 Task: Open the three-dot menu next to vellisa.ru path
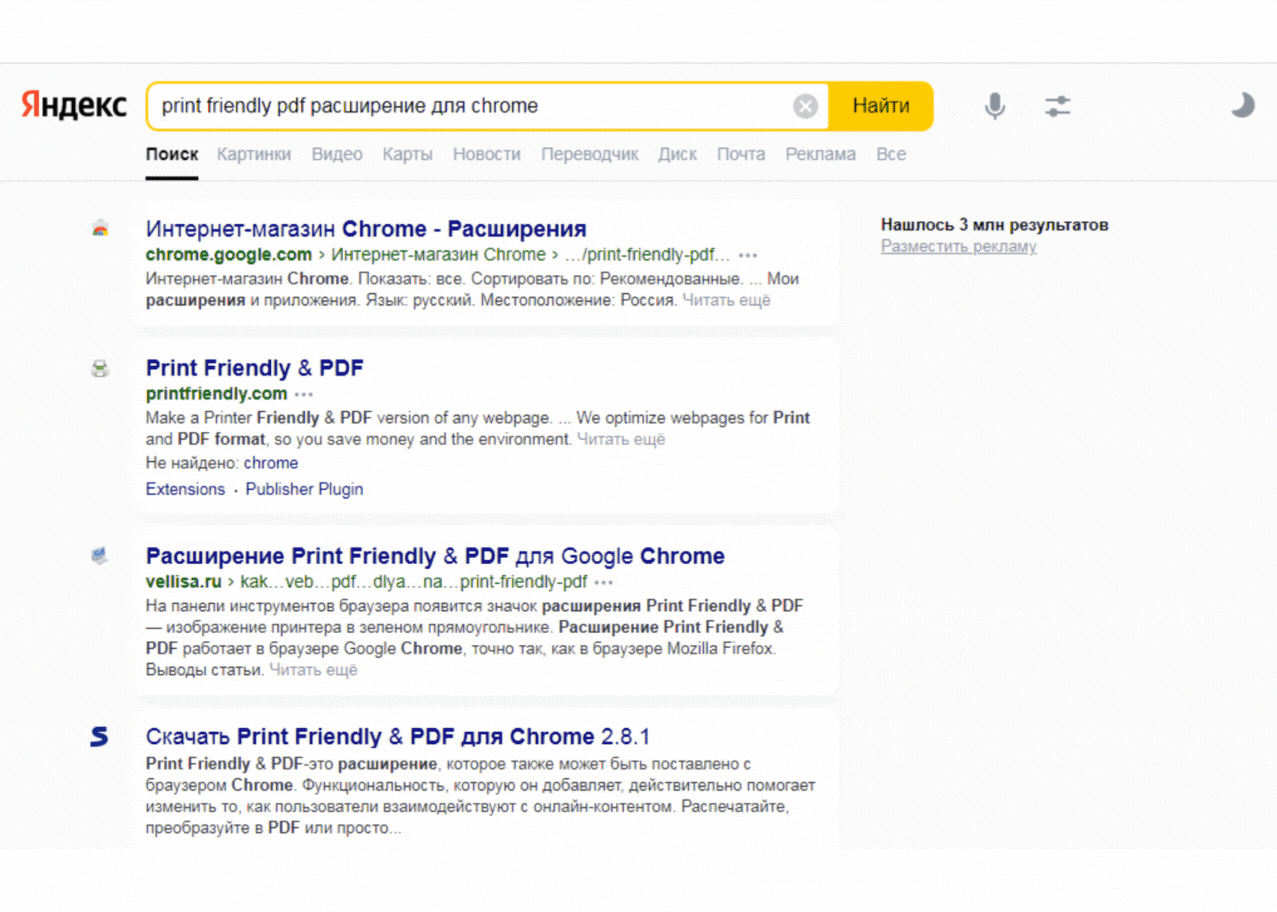click(x=604, y=582)
